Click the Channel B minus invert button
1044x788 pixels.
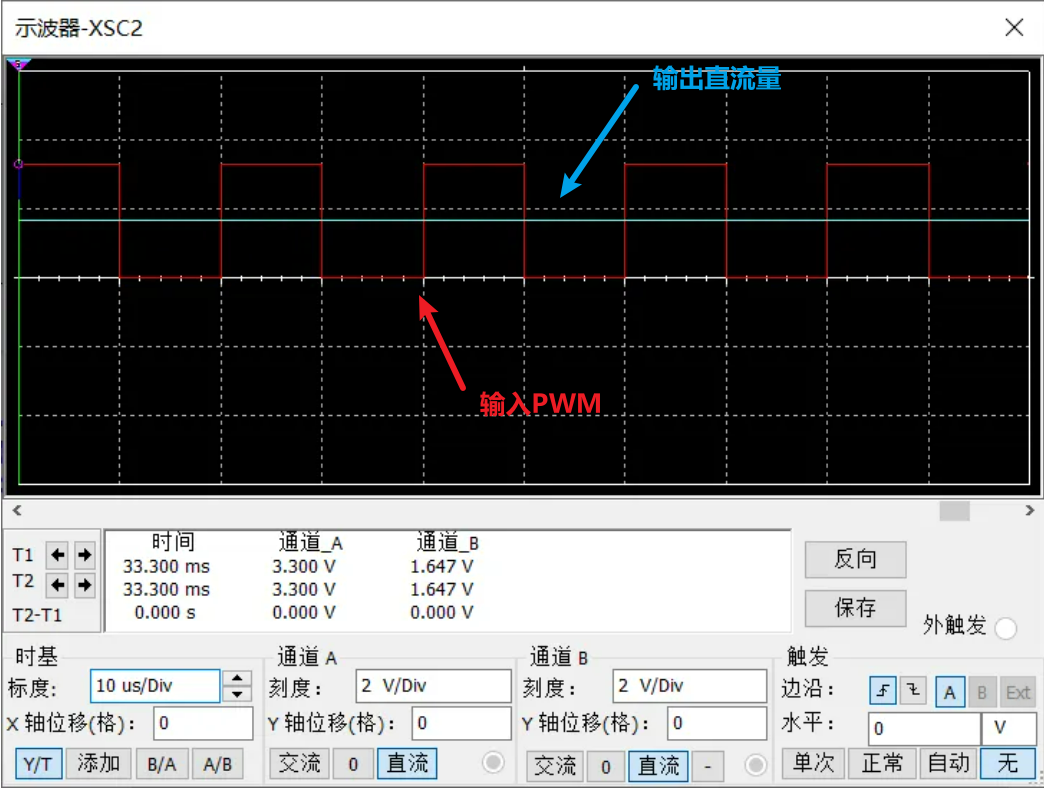[707, 766]
